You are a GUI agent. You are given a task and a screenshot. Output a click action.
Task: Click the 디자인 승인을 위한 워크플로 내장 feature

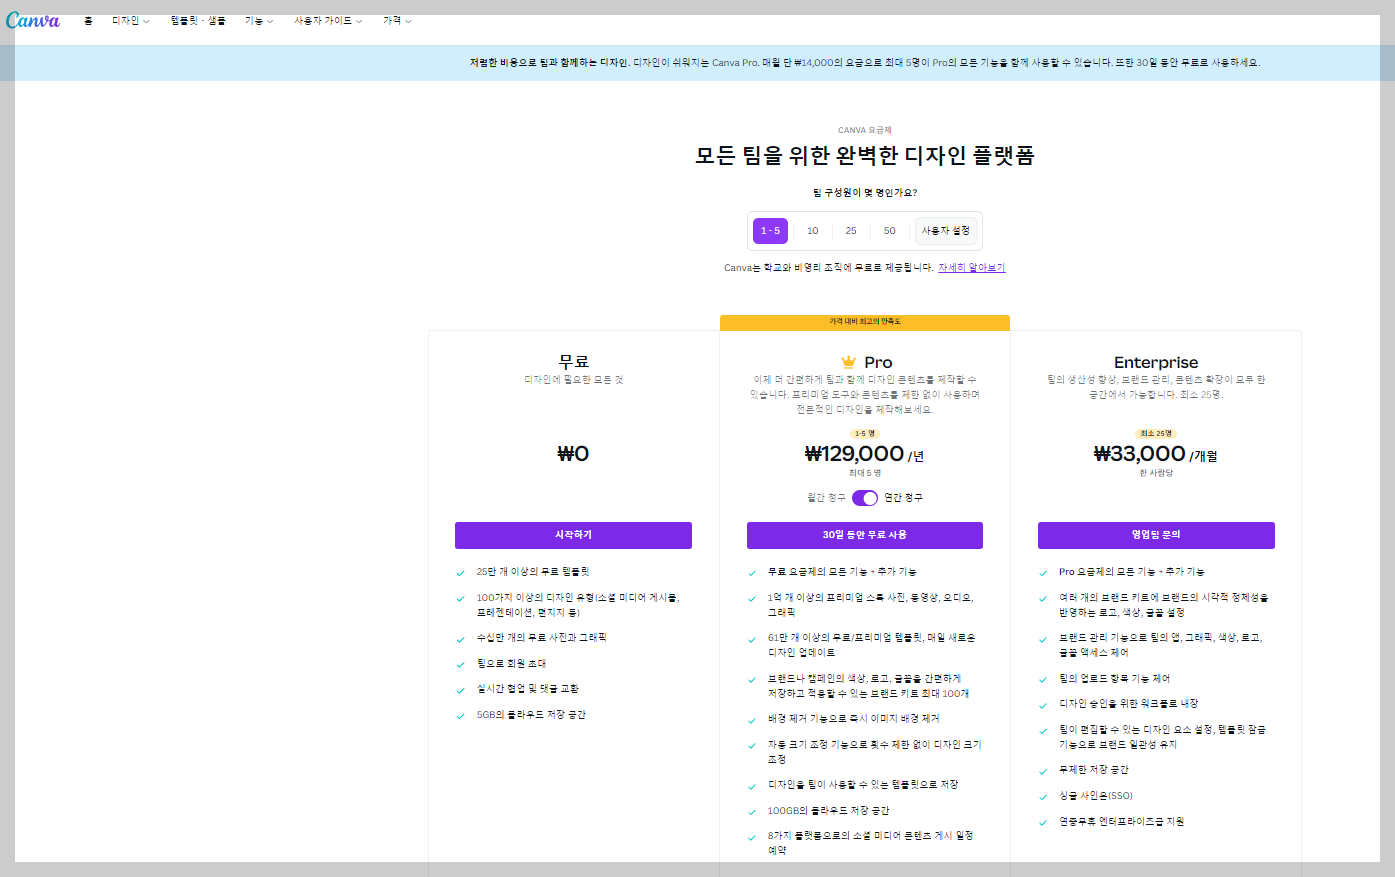pos(1128,704)
